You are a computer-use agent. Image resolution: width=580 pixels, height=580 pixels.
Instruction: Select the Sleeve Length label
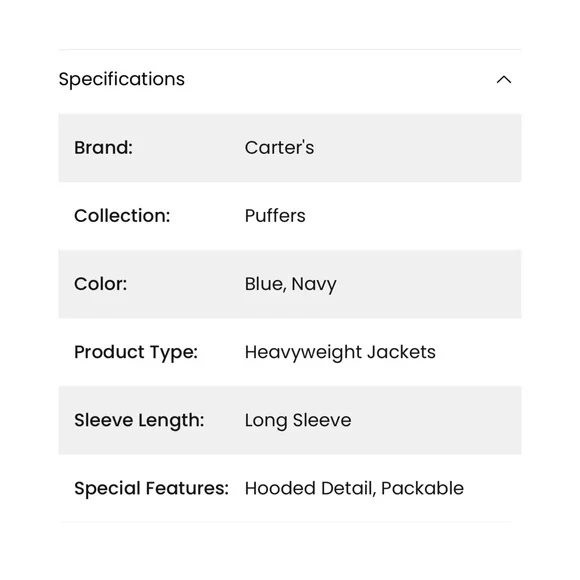click(x=139, y=421)
